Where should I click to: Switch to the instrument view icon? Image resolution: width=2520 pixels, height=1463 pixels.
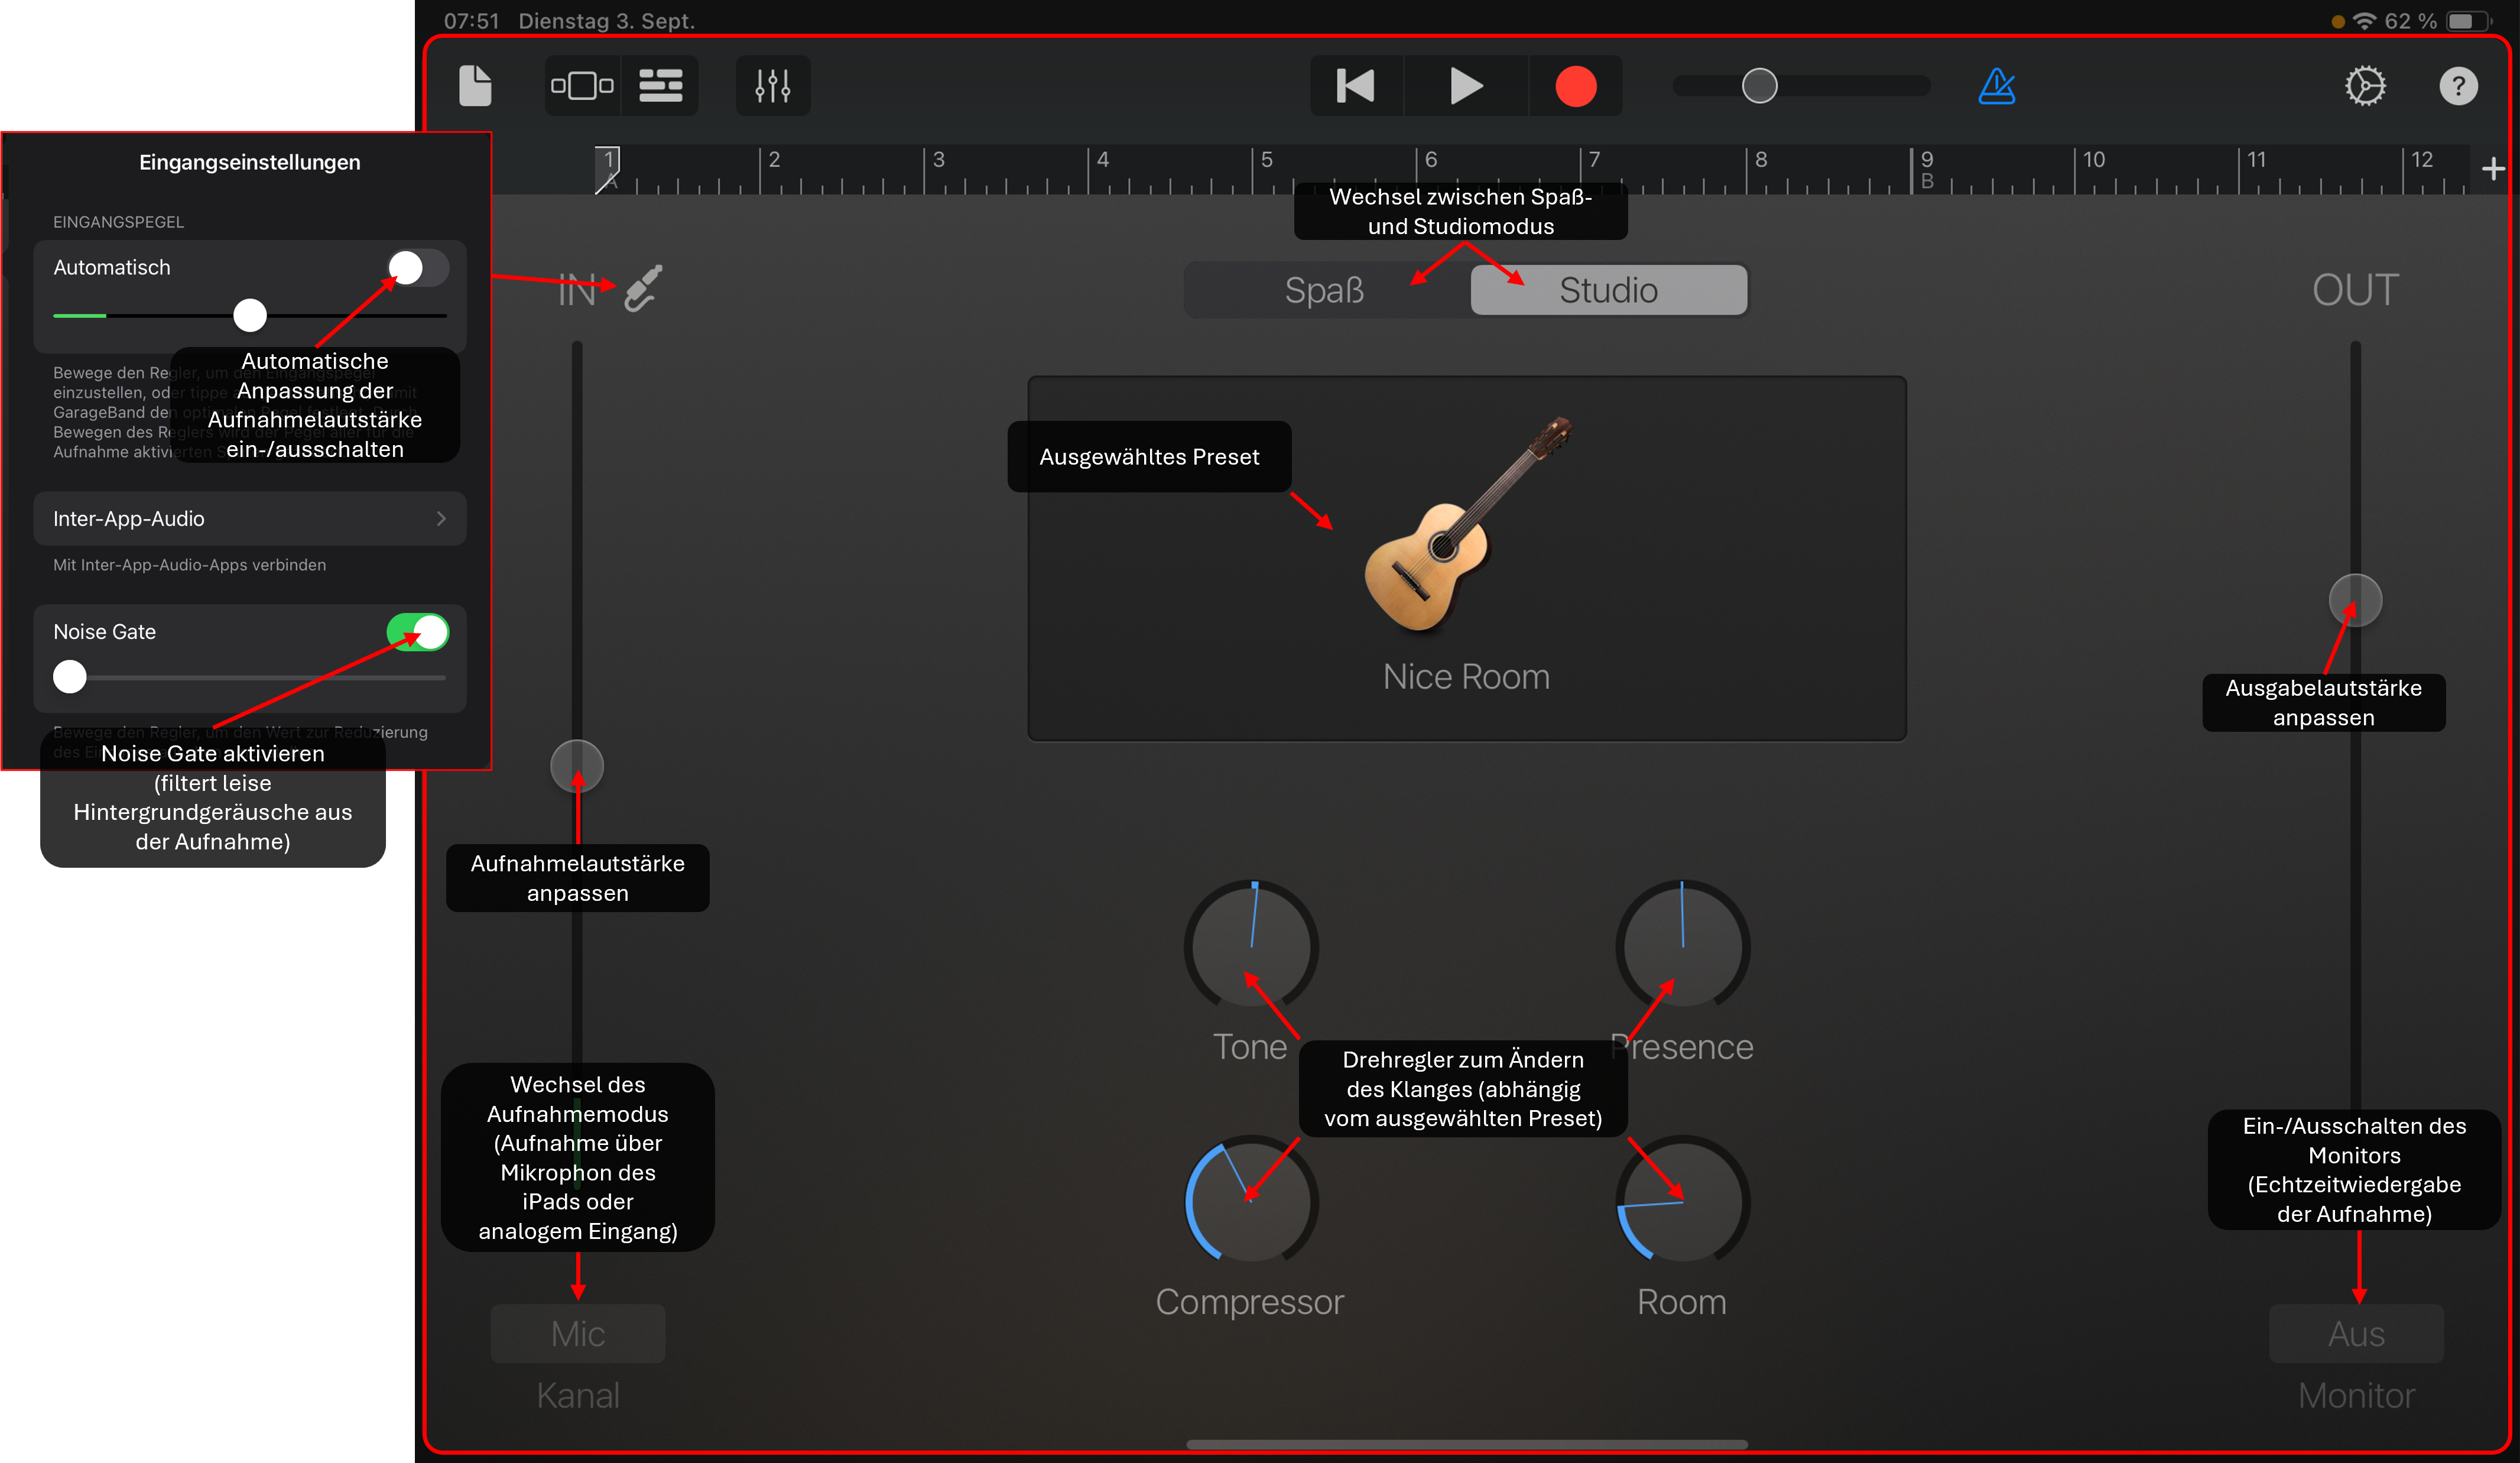582,86
